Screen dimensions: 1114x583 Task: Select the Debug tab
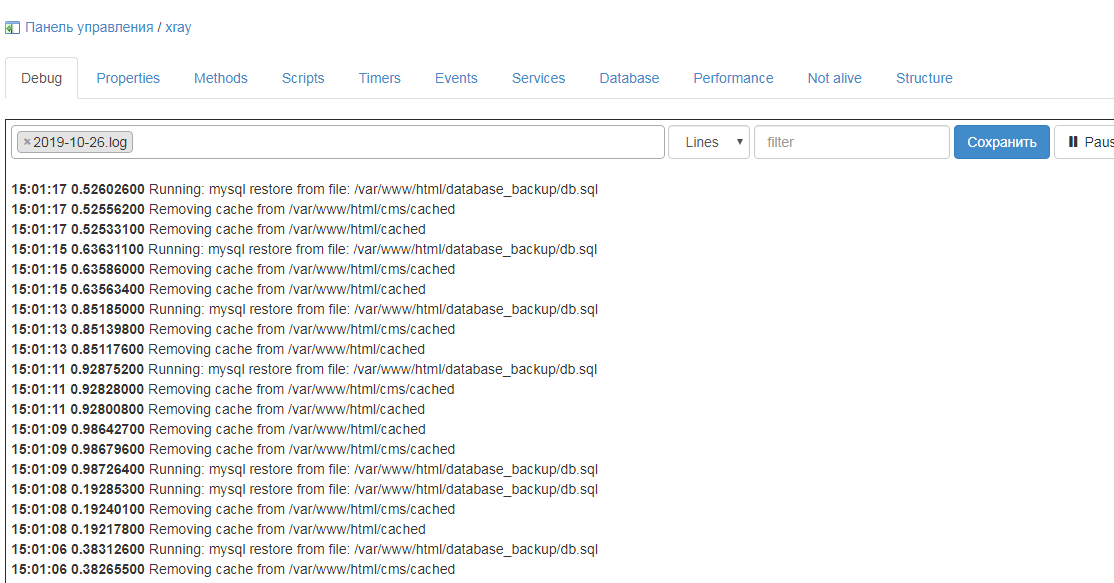click(41, 78)
